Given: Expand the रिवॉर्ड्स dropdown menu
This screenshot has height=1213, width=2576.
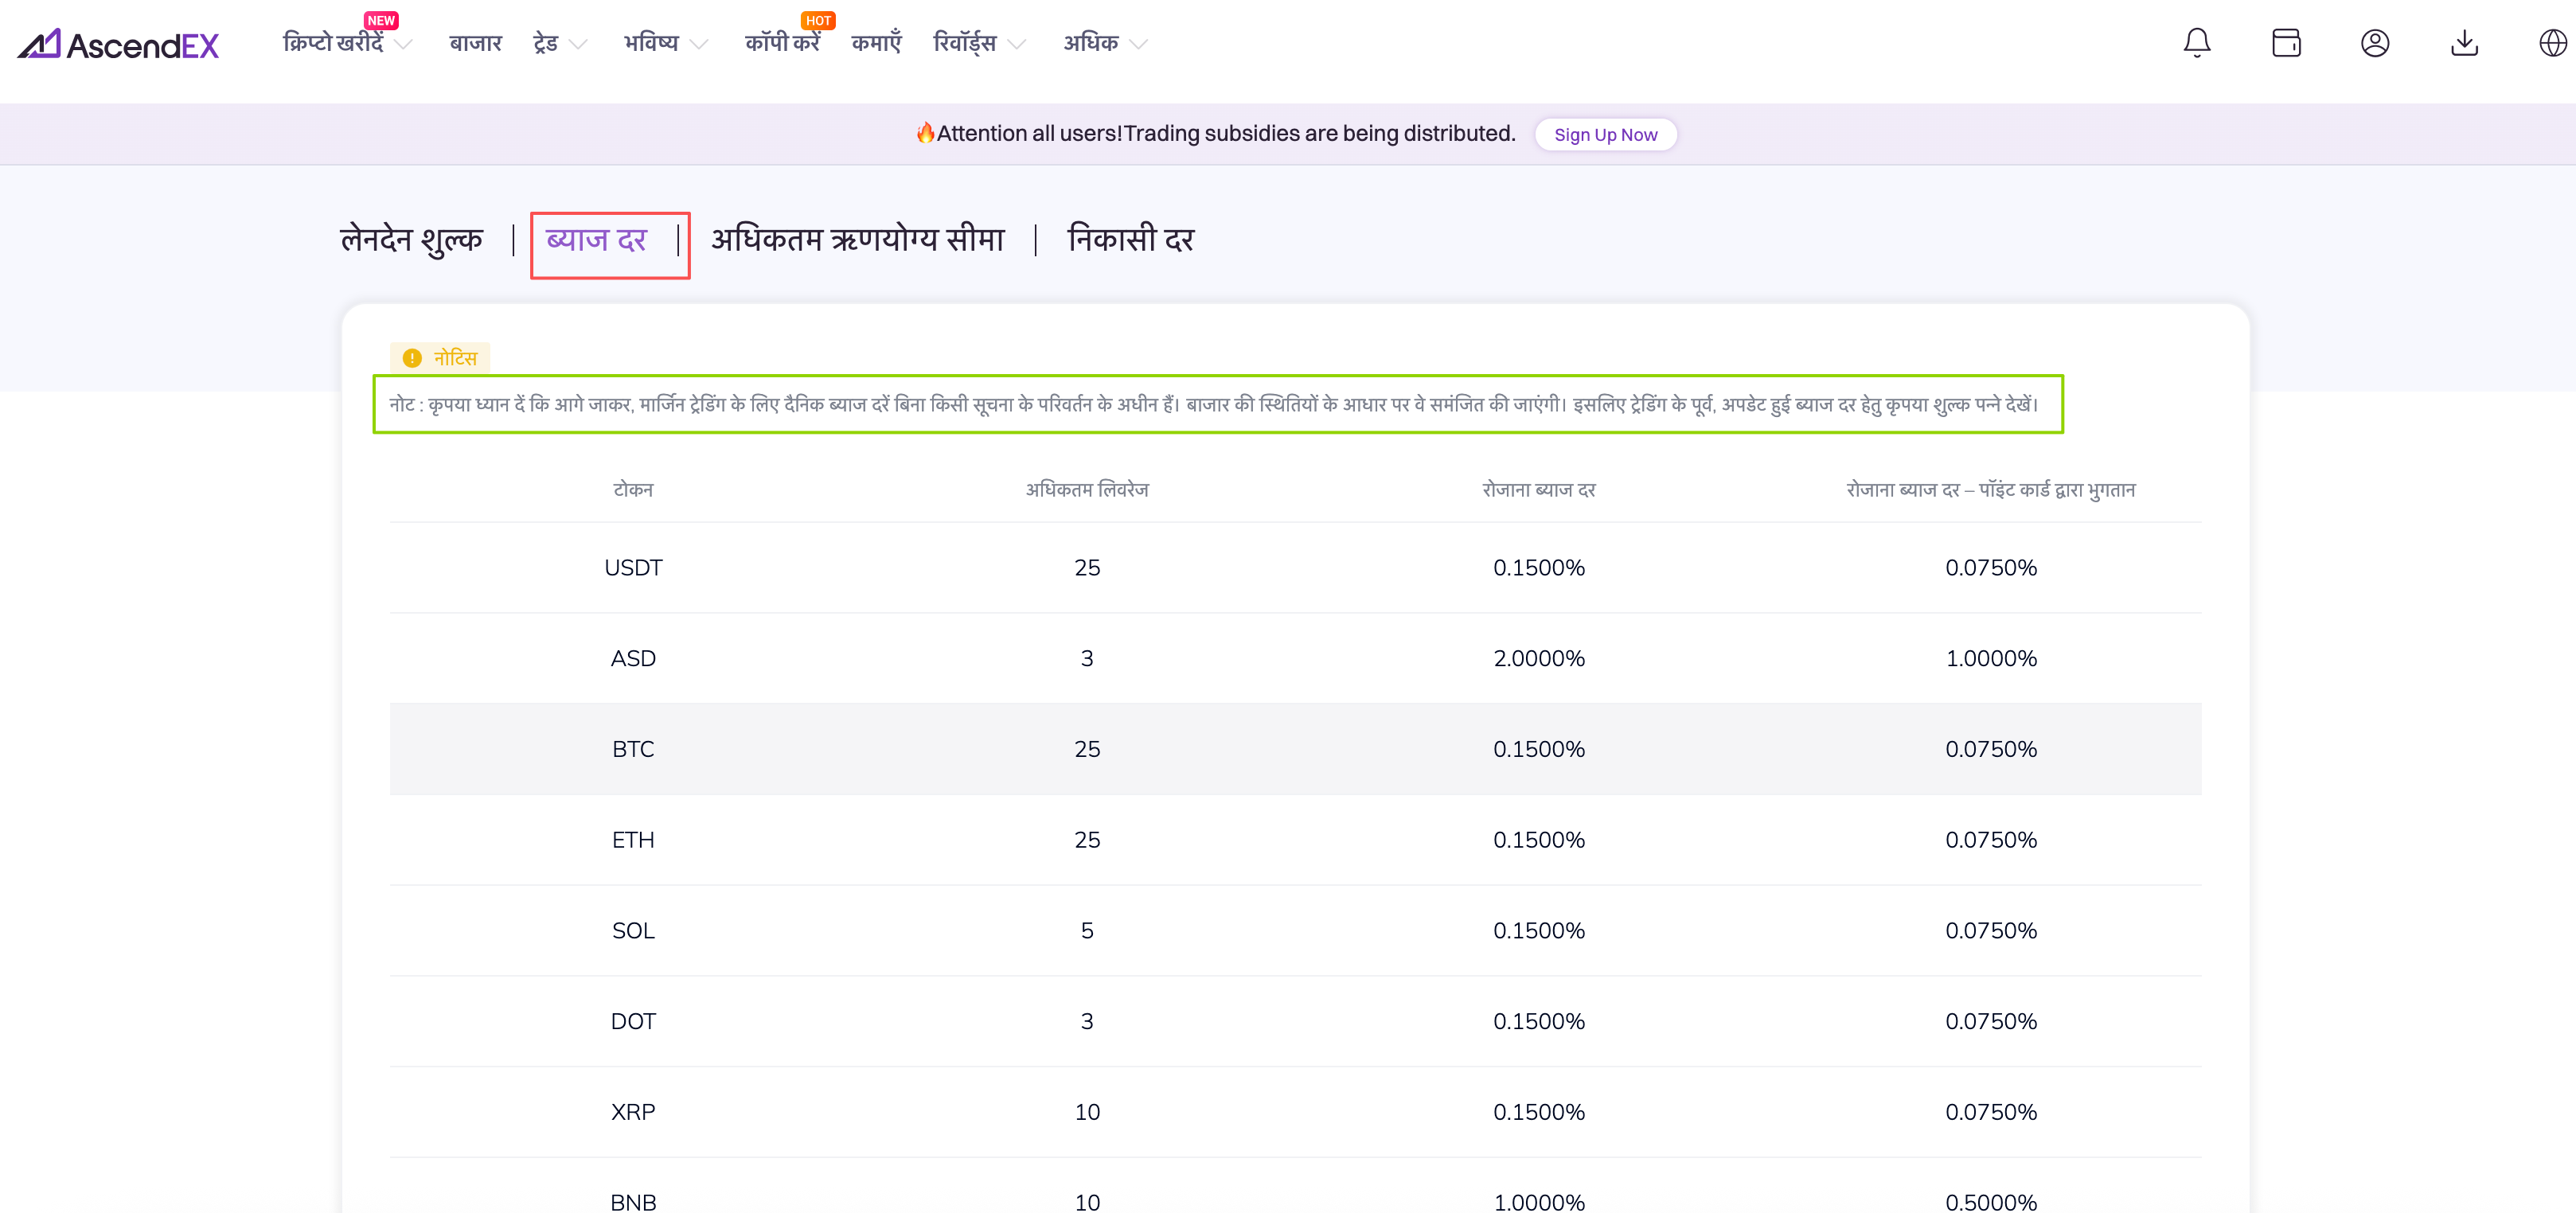Looking at the screenshot, I should (x=978, y=43).
